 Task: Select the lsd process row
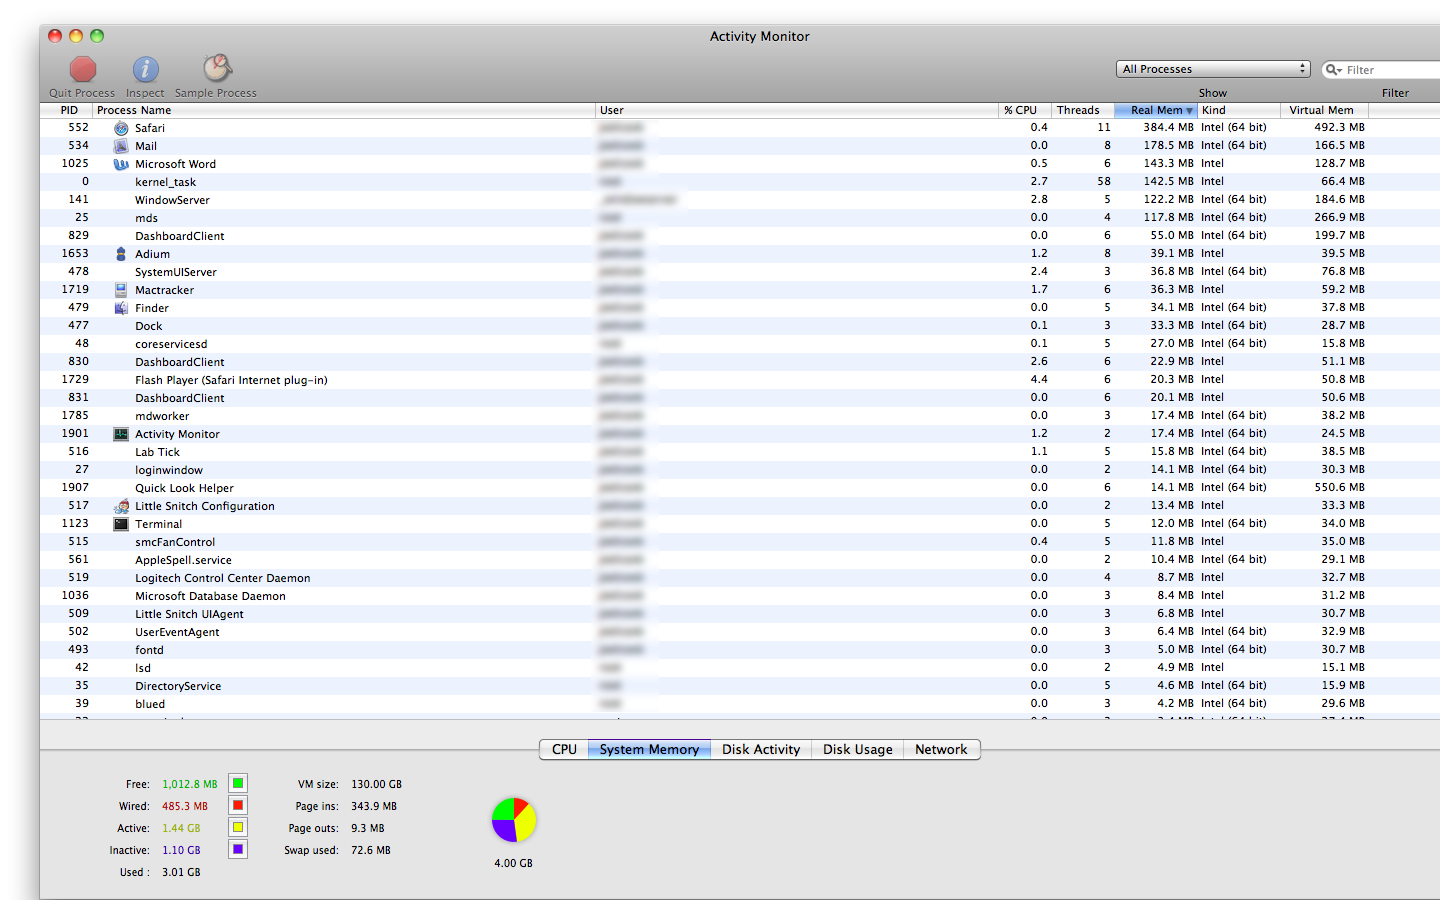tap(740, 668)
